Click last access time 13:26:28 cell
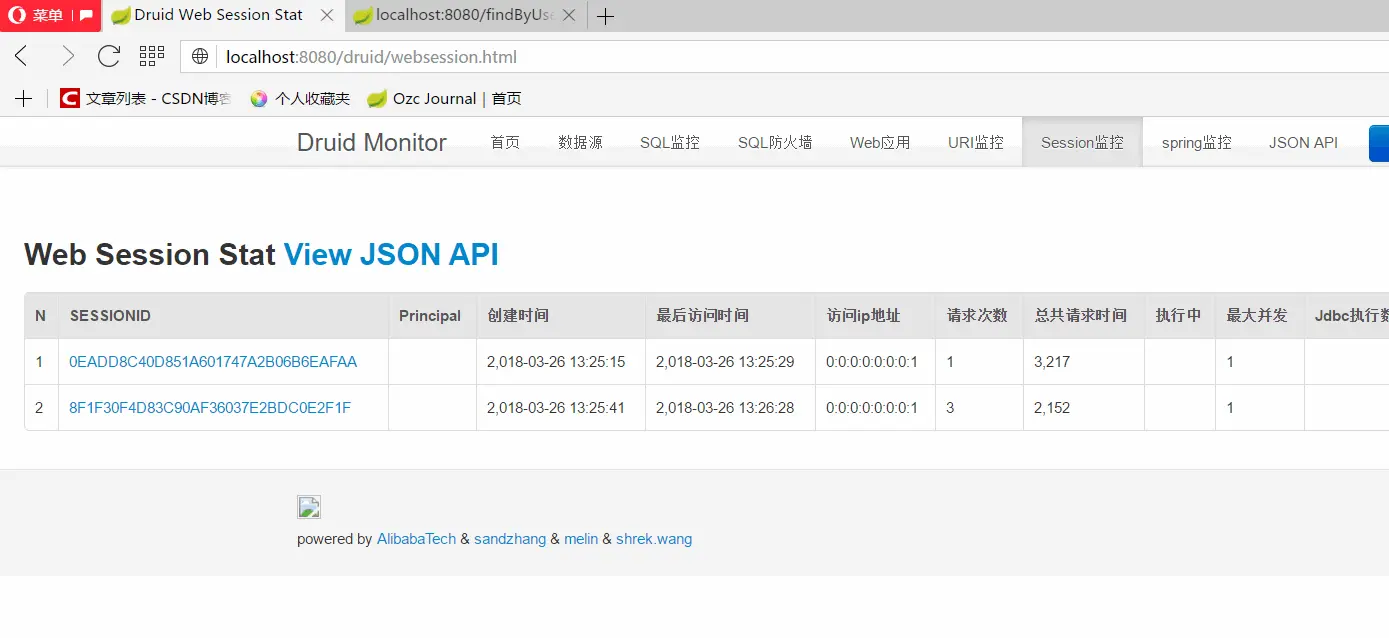This screenshot has height=638, width=1389. [x=730, y=408]
